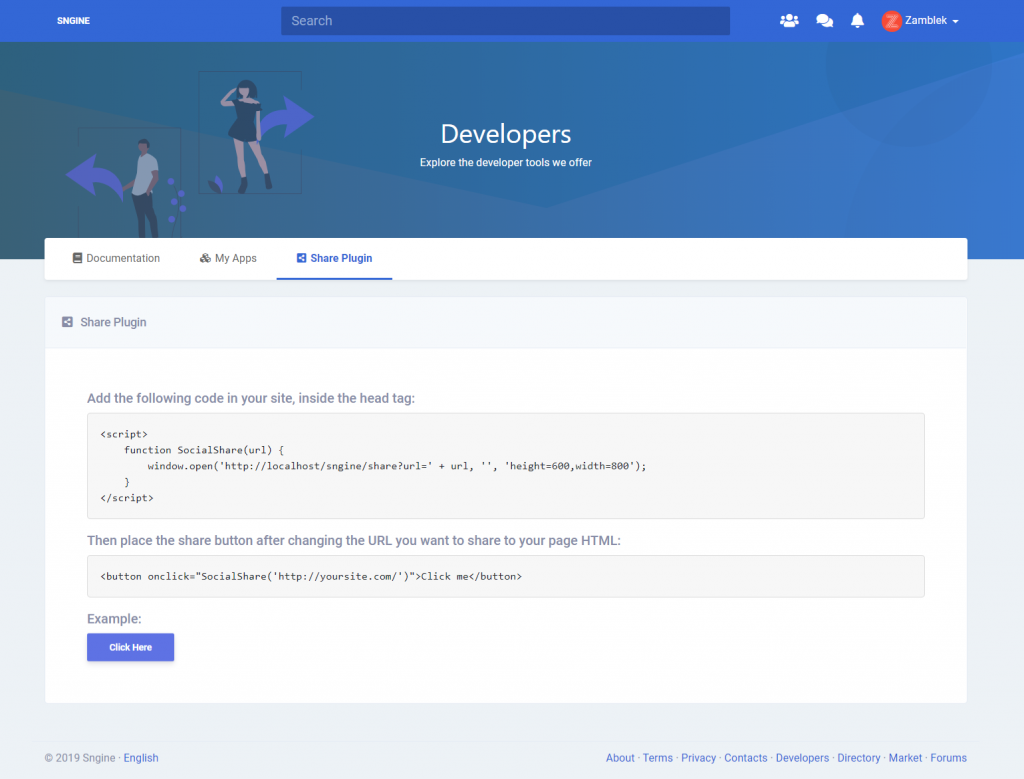Open the About footer link

[x=620, y=758]
